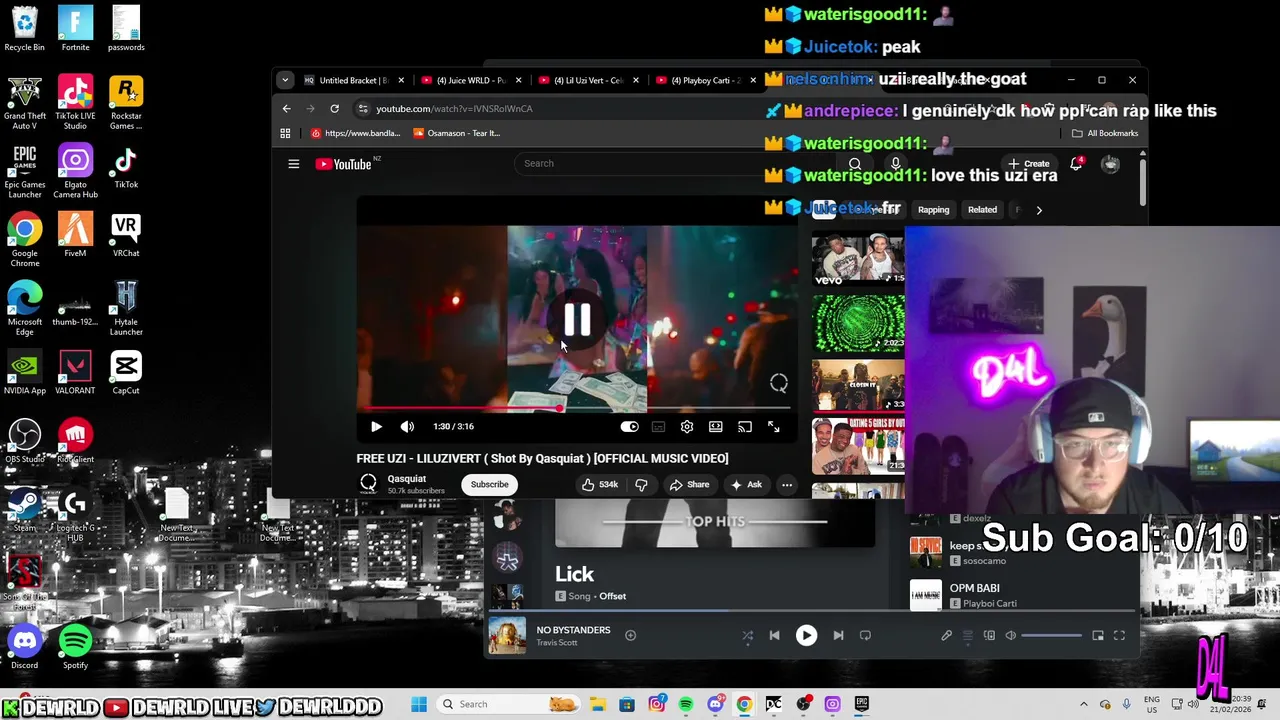The height and width of the screenshot is (720, 1280).
Task: Toggle Spotify queue view
Action: pyautogui.click(x=968, y=635)
